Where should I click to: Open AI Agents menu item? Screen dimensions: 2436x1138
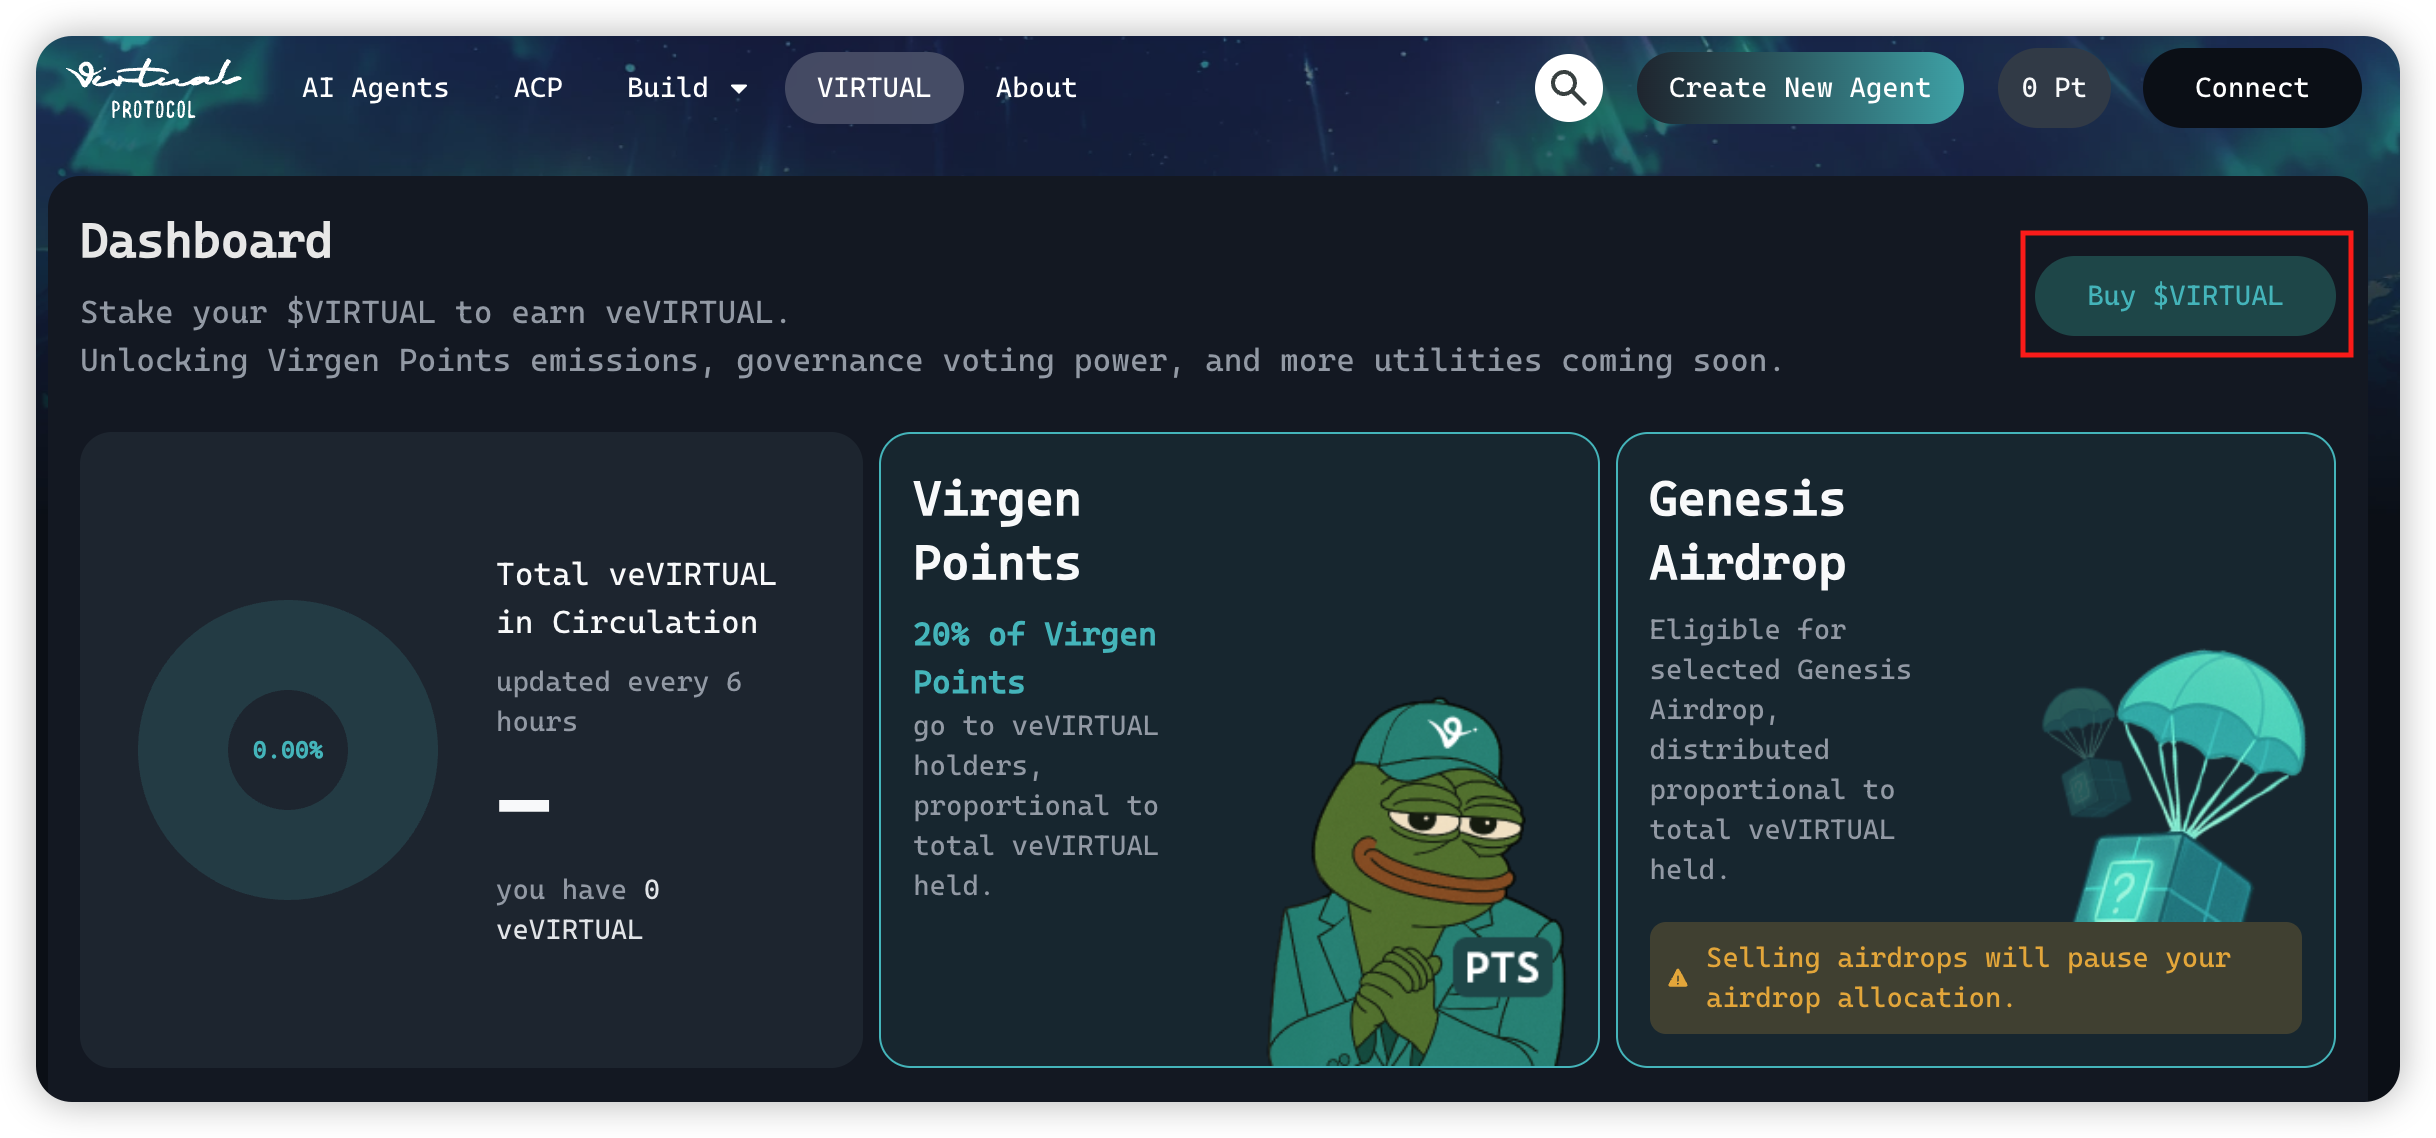click(x=375, y=88)
